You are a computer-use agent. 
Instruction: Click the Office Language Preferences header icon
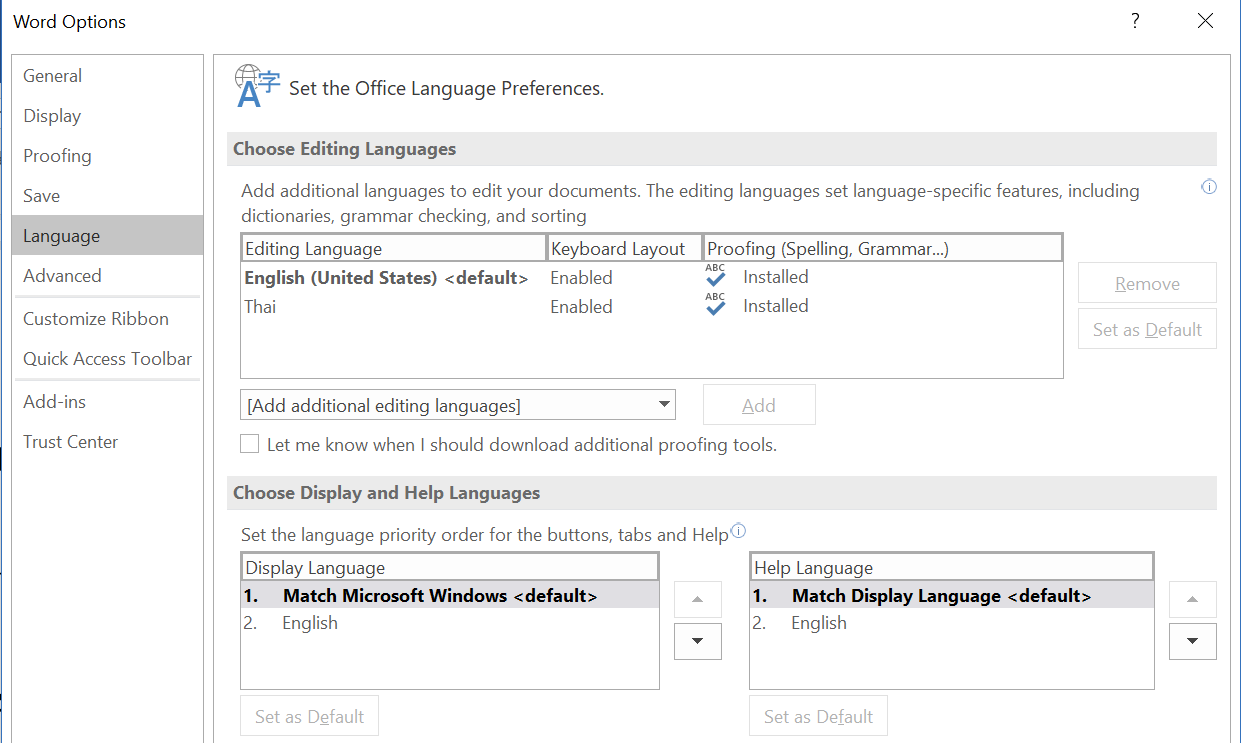coord(257,86)
